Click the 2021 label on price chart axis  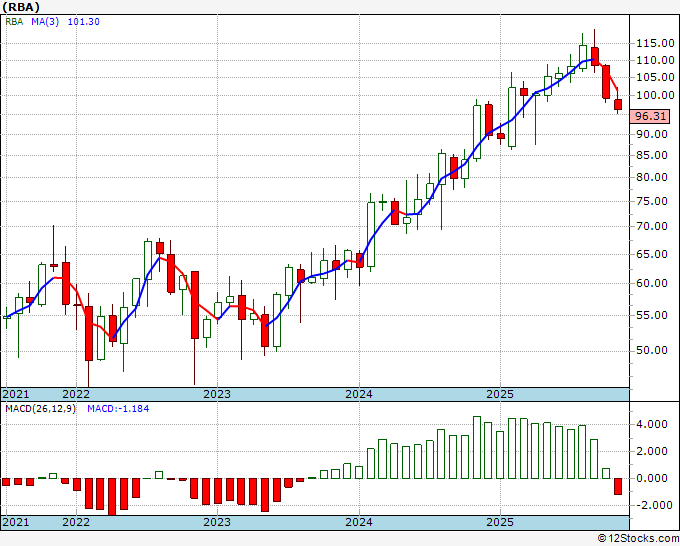coord(16,394)
